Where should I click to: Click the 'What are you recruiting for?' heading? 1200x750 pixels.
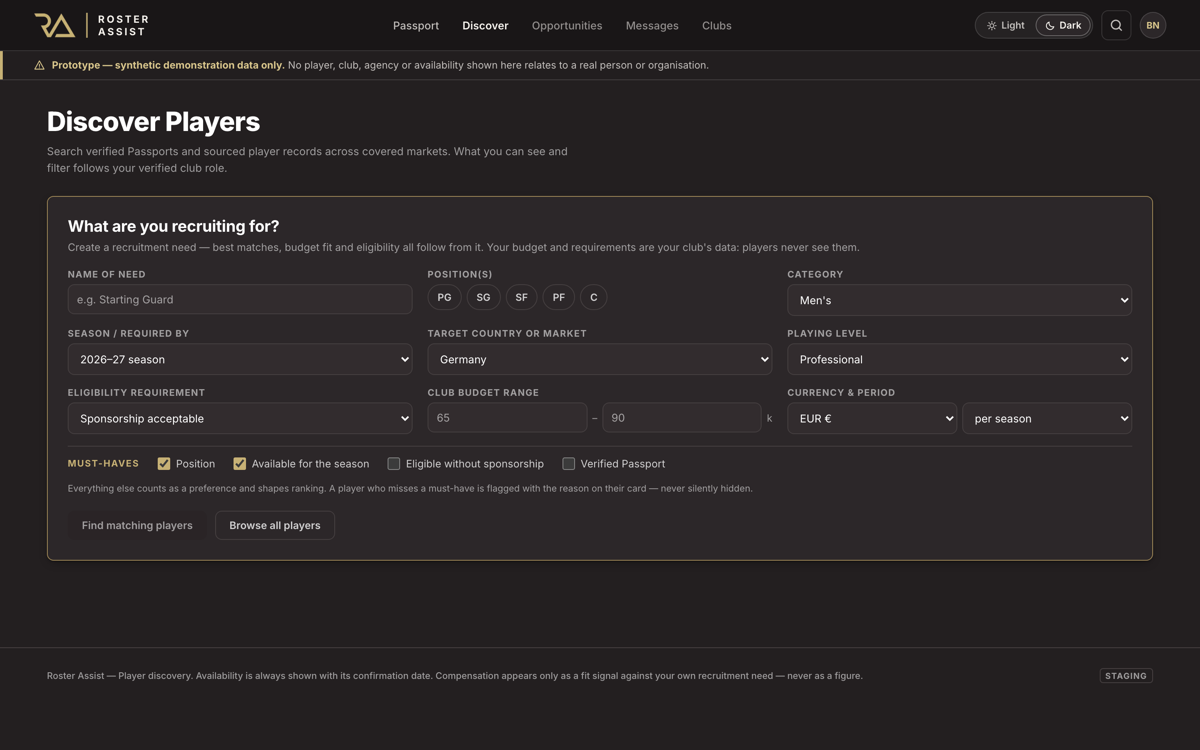coord(173,226)
